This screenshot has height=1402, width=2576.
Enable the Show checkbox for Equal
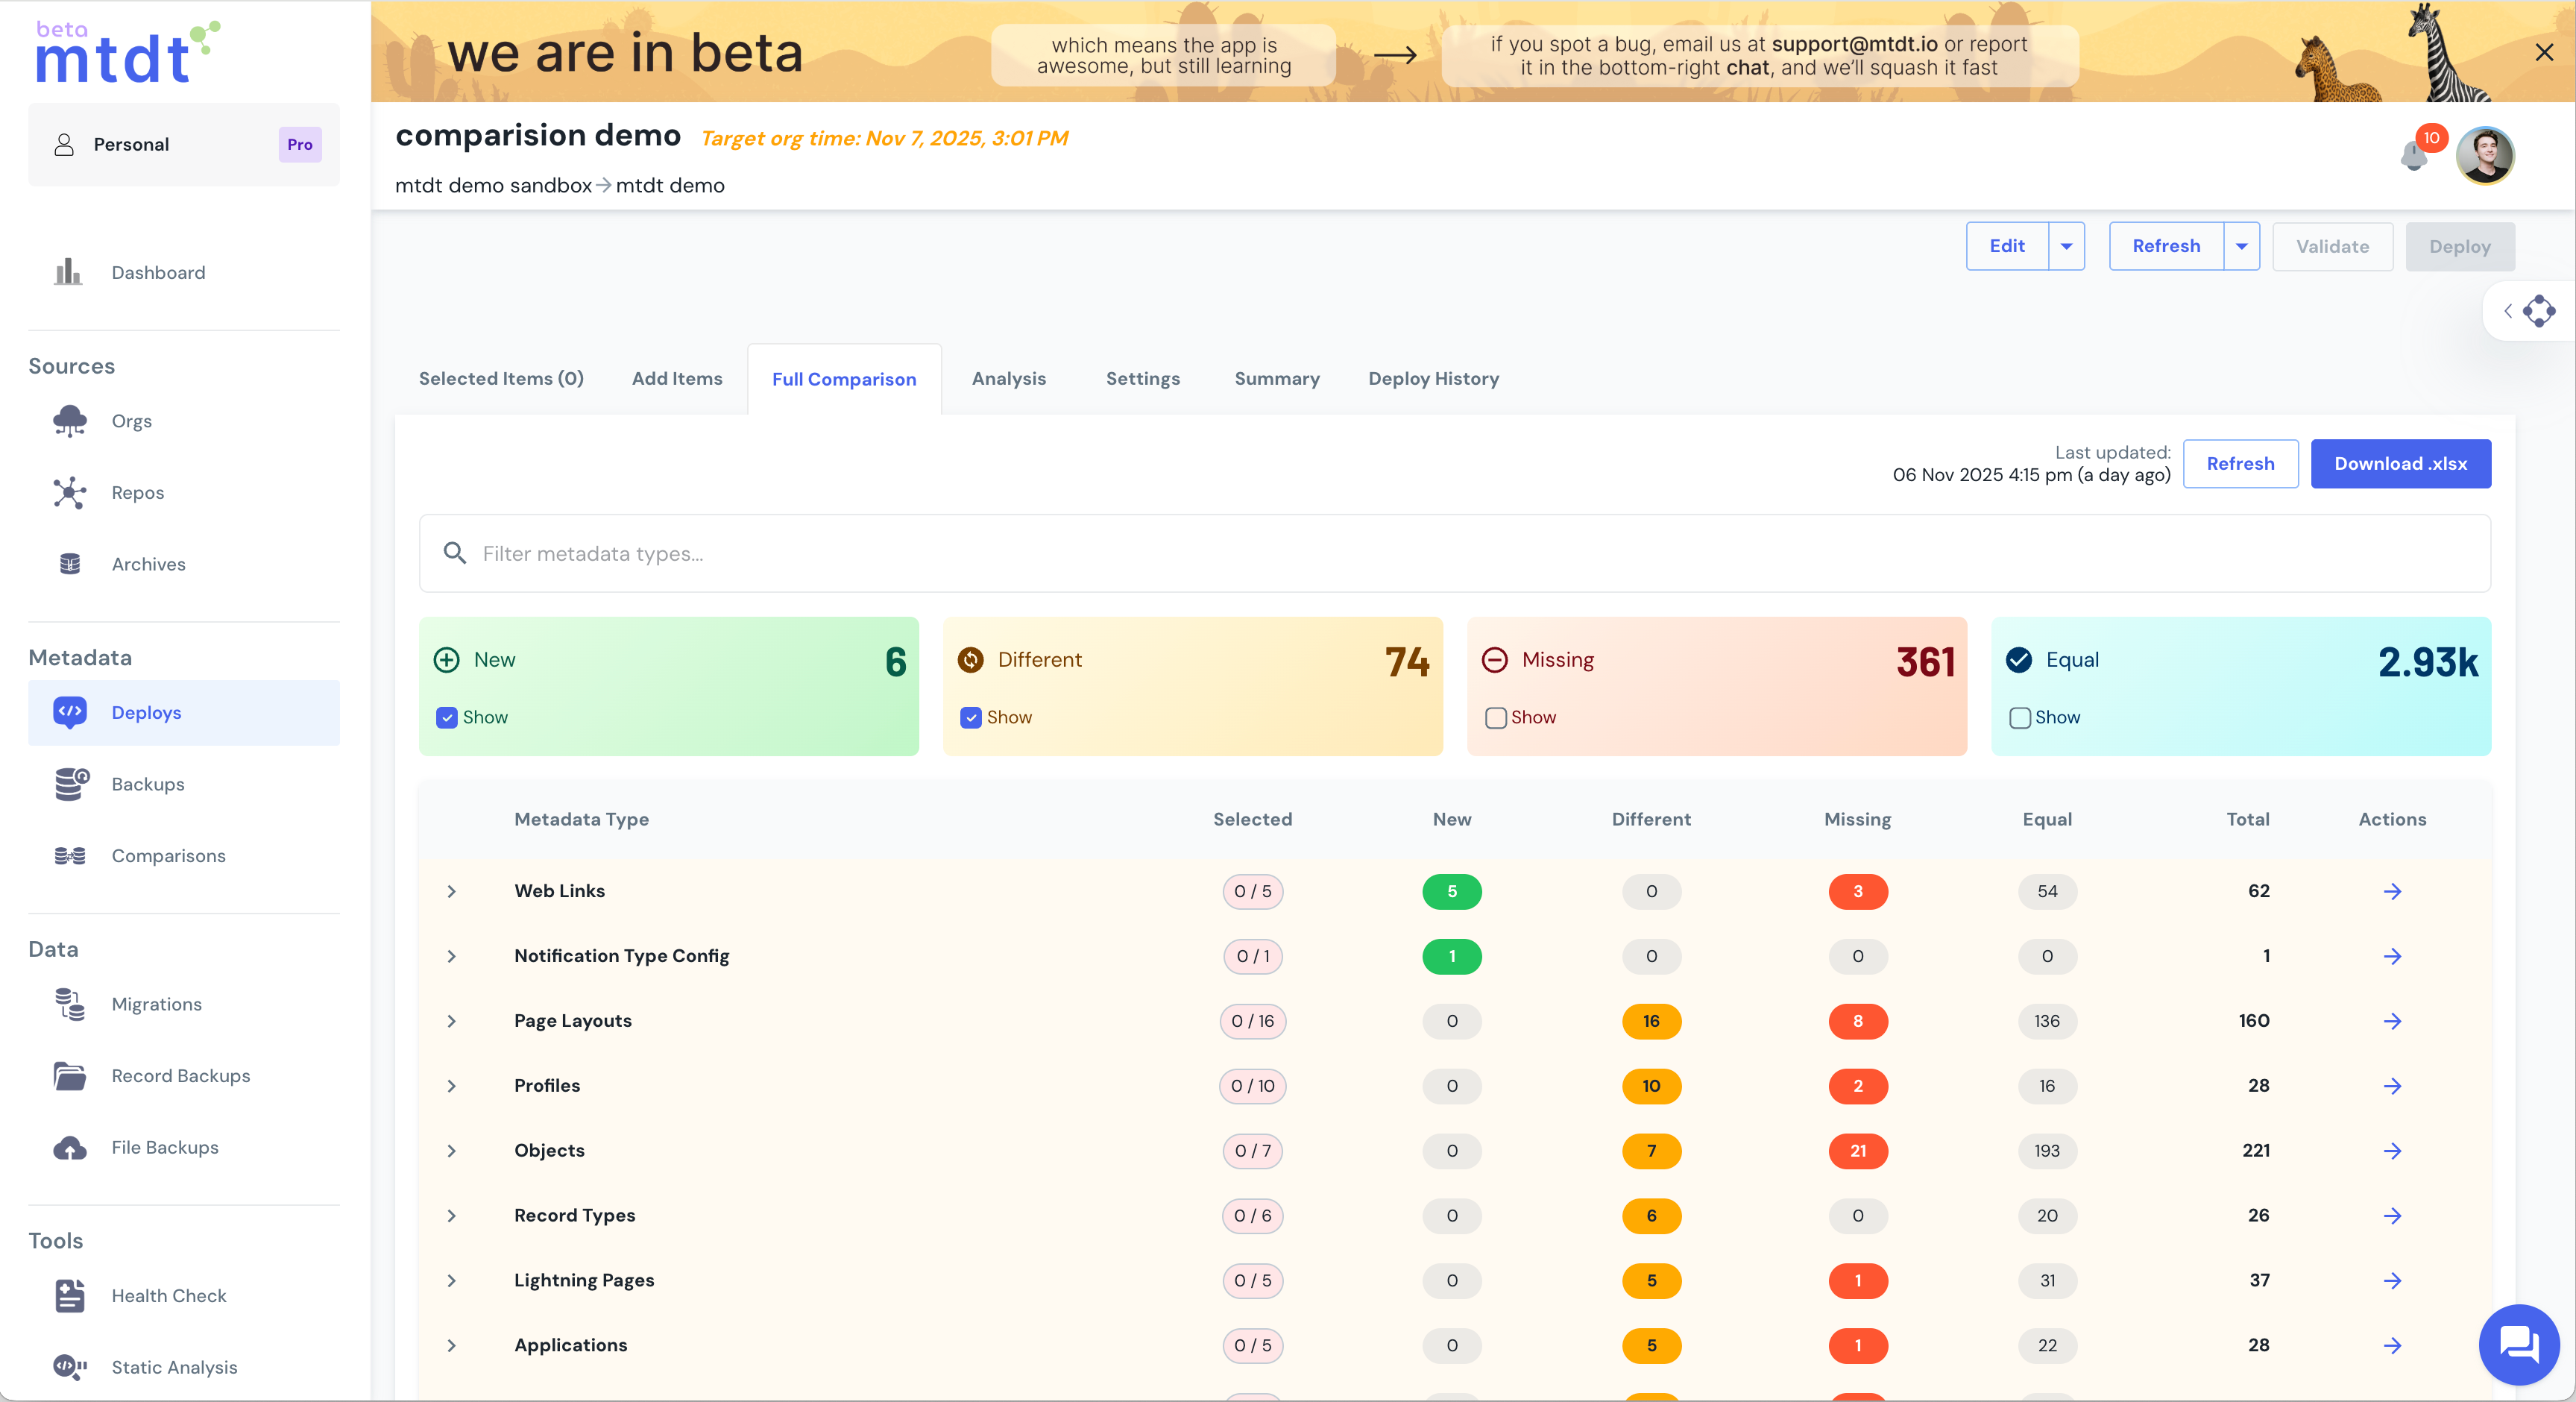click(2019, 718)
